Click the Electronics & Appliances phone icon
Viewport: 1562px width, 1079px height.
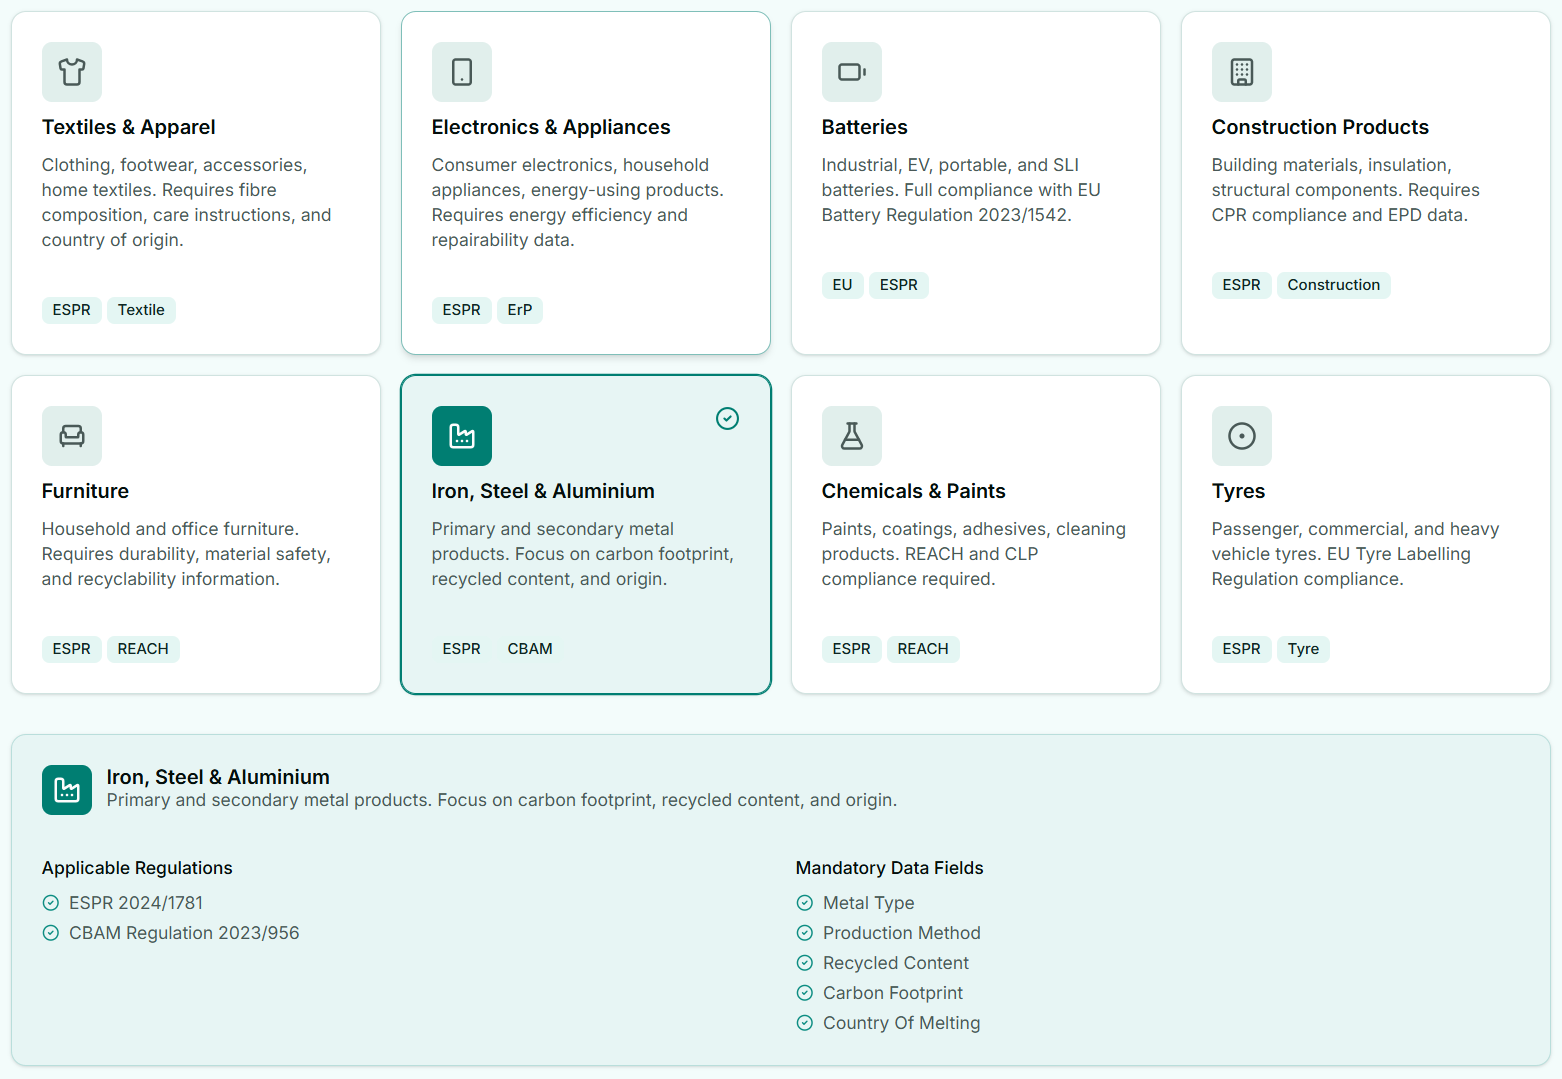(x=461, y=72)
